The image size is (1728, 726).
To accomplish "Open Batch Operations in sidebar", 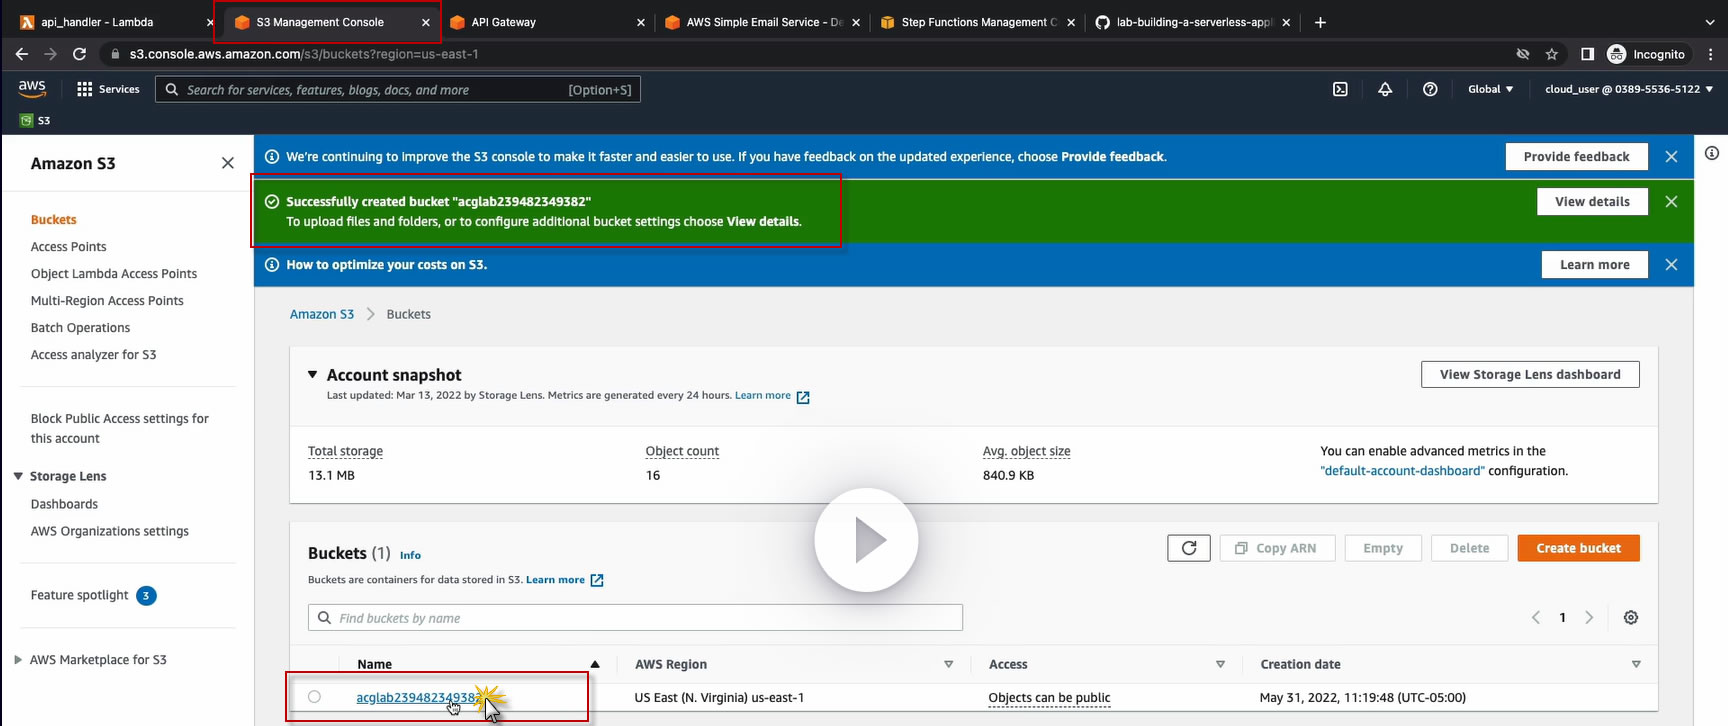I will coord(80,328).
